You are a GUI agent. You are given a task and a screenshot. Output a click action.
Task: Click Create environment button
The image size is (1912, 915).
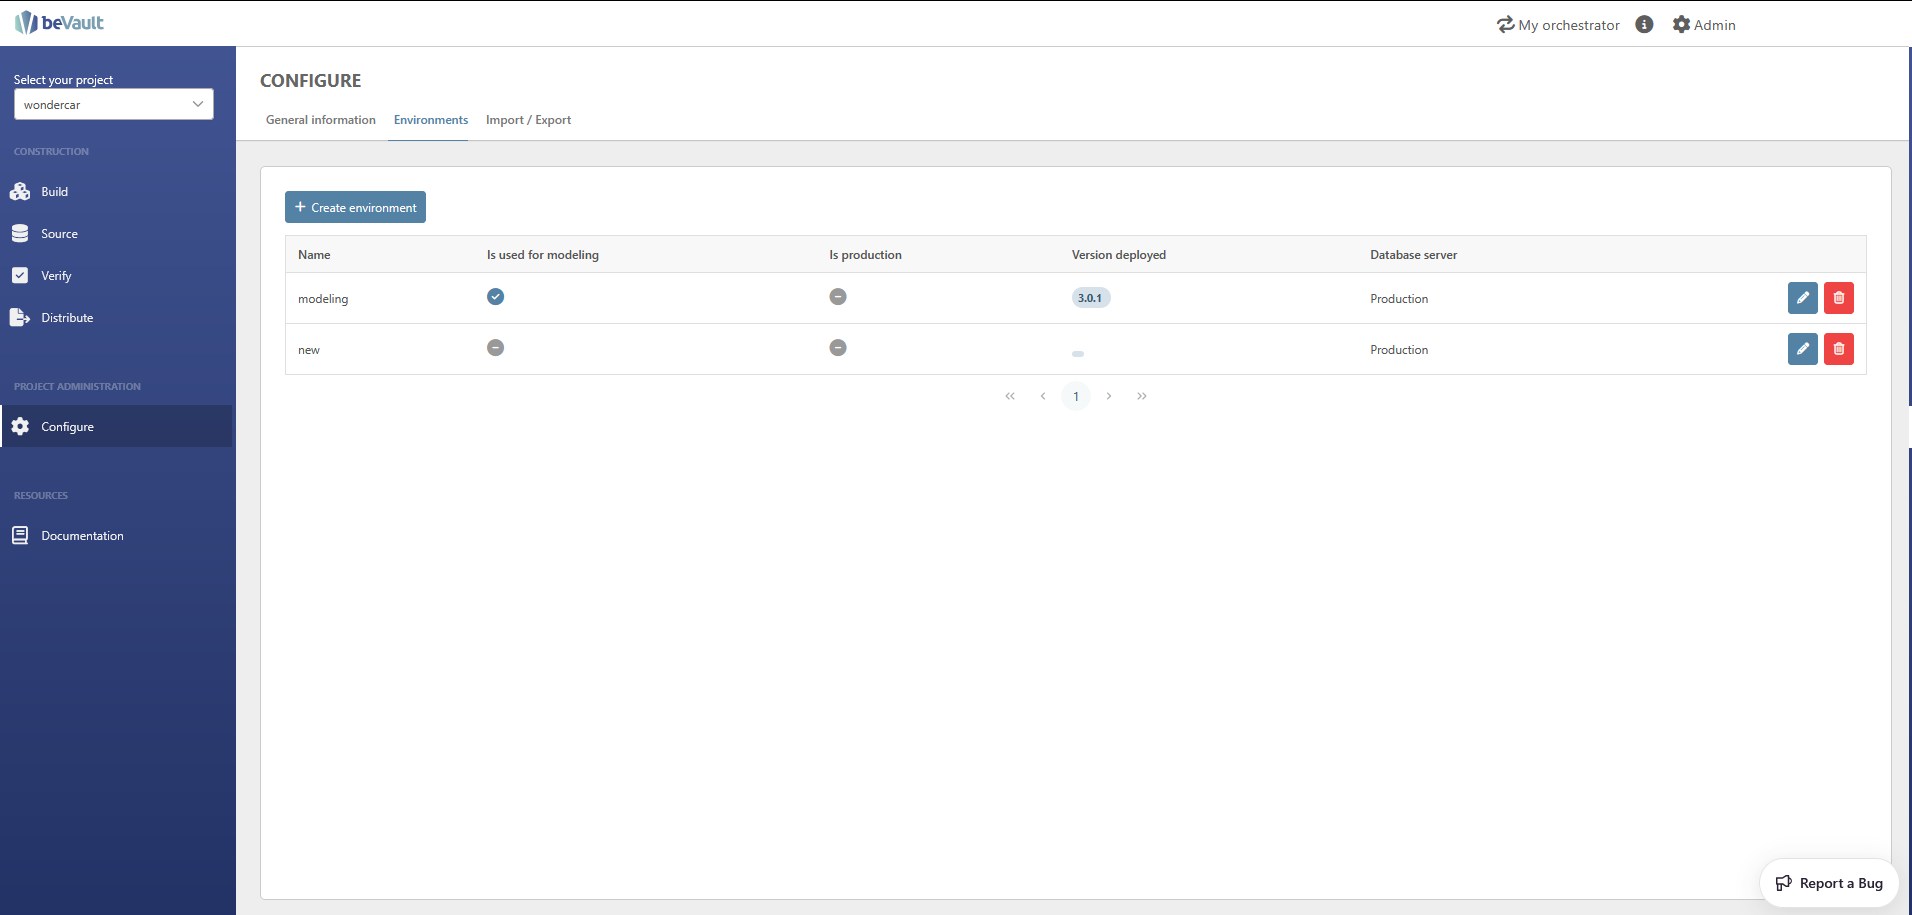[355, 207]
